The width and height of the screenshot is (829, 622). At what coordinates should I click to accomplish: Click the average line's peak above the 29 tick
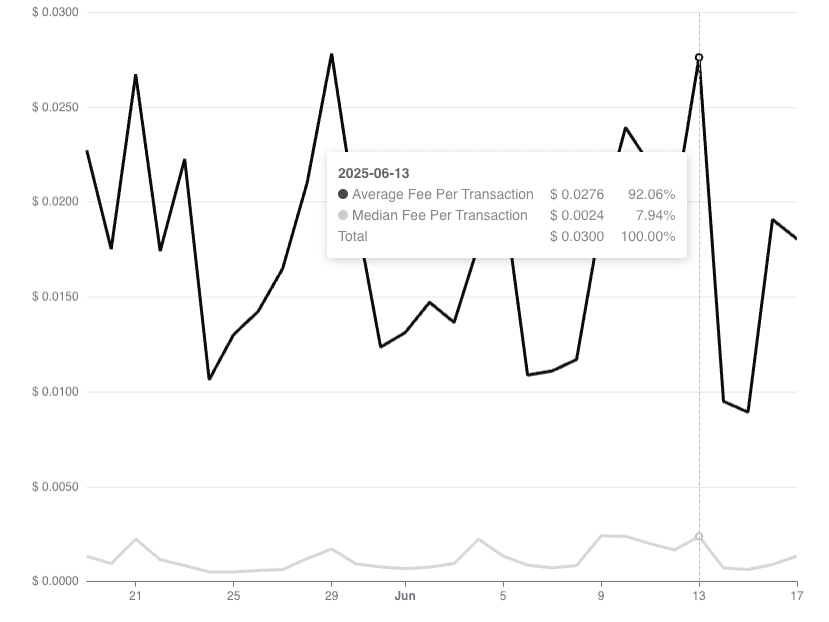[x=331, y=55]
